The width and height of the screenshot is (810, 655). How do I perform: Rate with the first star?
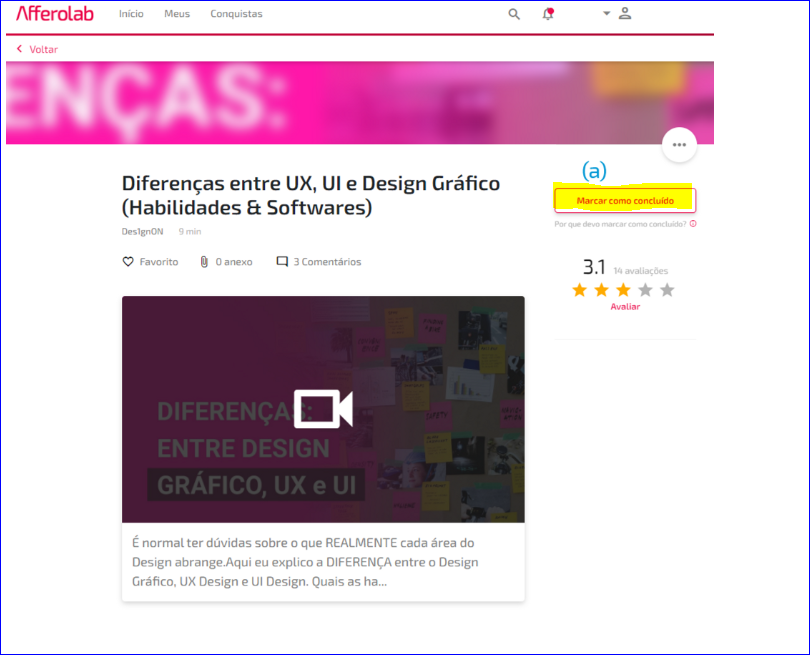580,290
